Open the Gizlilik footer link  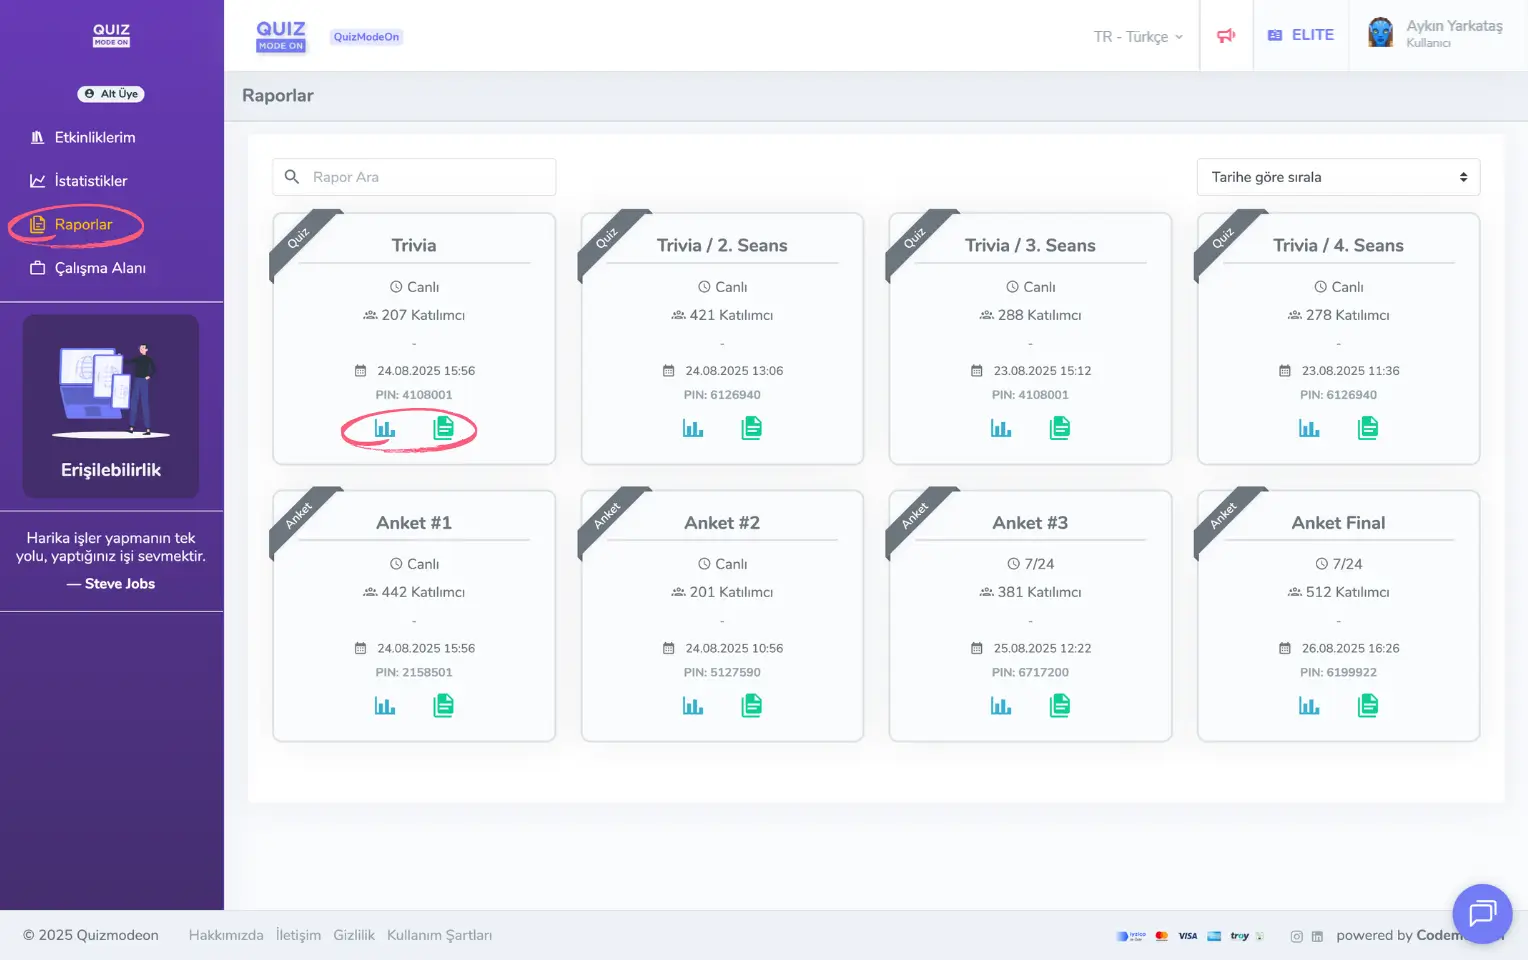pyautogui.click(x=354, y=936)
